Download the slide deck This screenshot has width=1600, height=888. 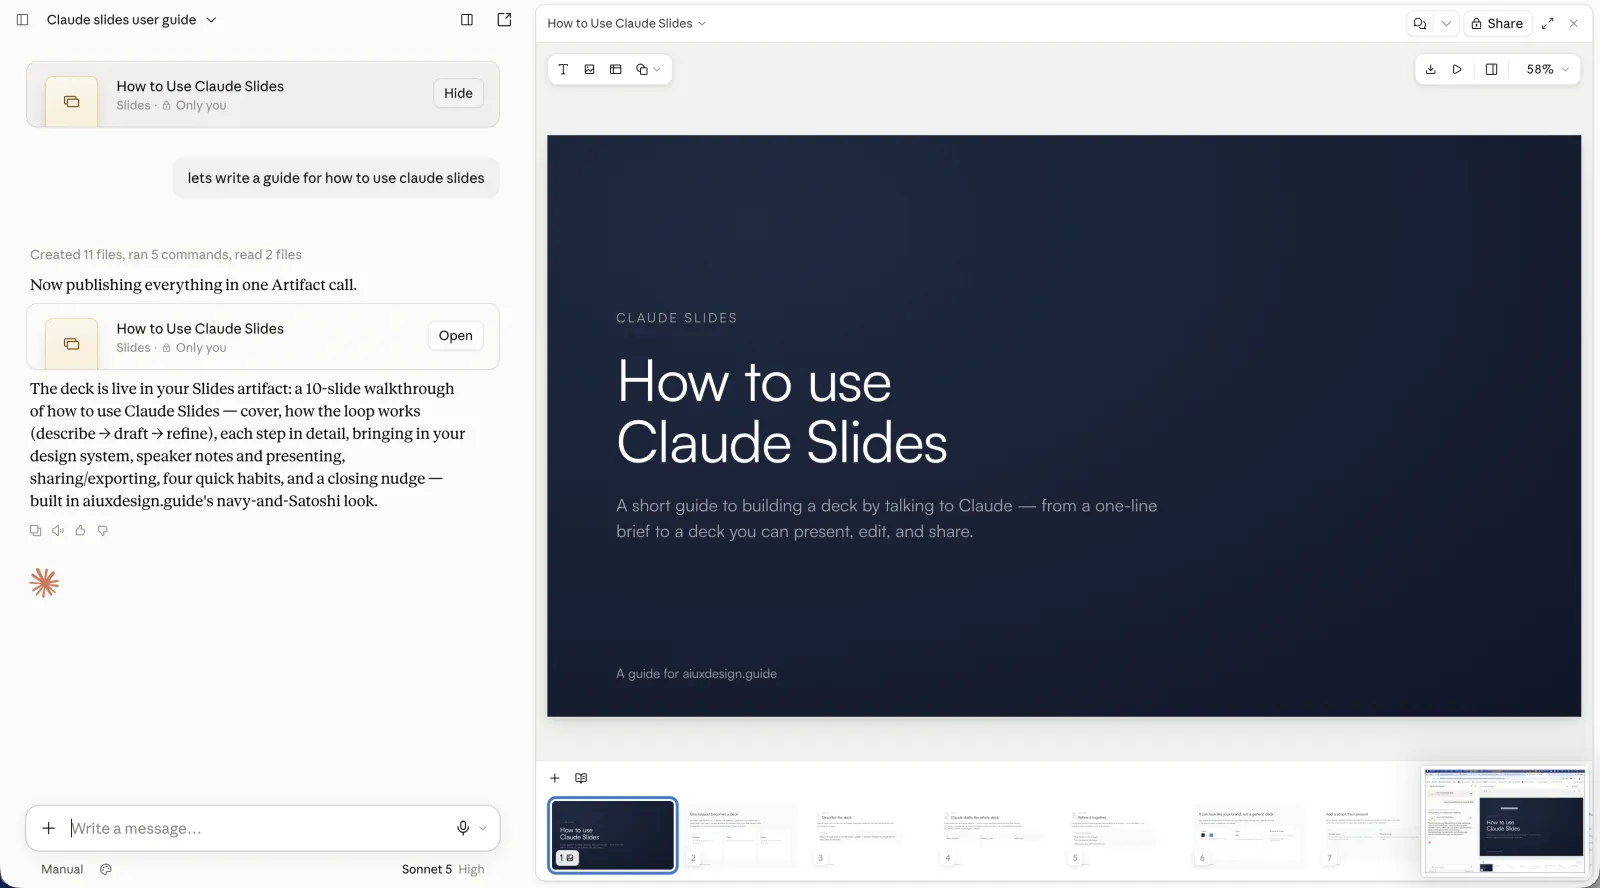[x=1431, y=69]
